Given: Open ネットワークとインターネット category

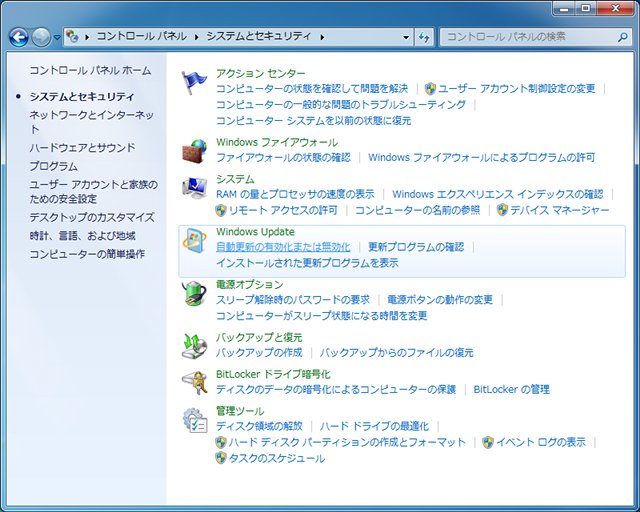Looking at the screenshot, I should click(x=91, y=122).
